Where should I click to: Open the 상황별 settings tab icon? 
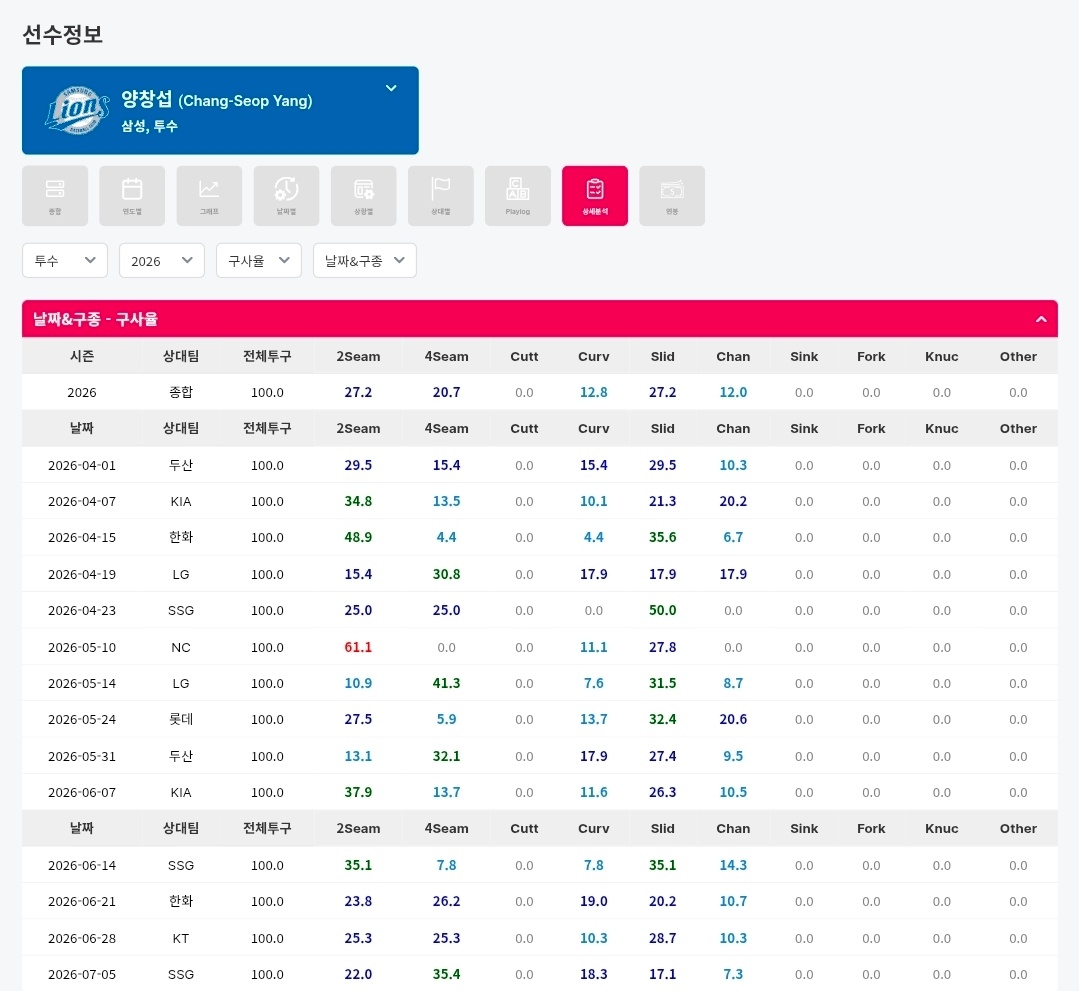pos(363,195)
